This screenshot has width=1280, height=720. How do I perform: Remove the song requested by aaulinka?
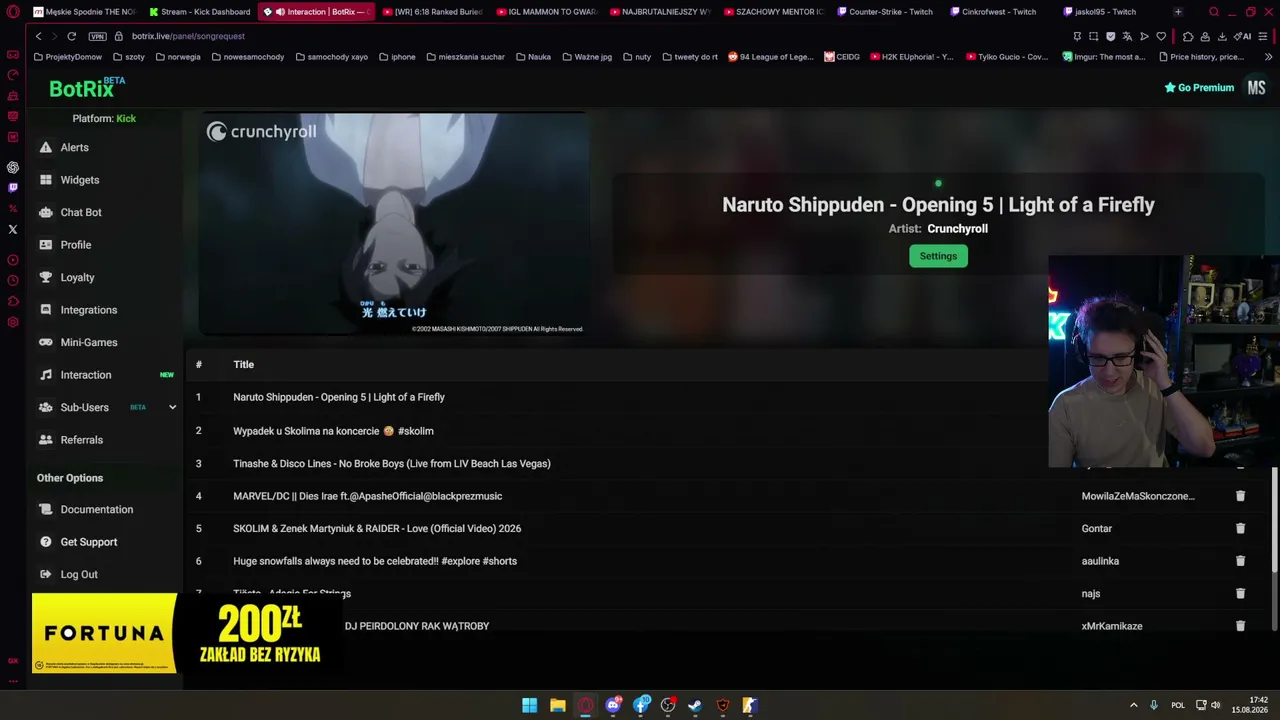[1240, 561]
